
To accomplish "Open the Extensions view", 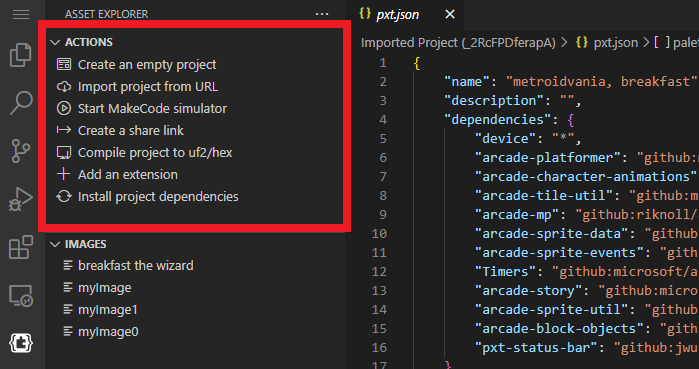I will pos(21,247).
